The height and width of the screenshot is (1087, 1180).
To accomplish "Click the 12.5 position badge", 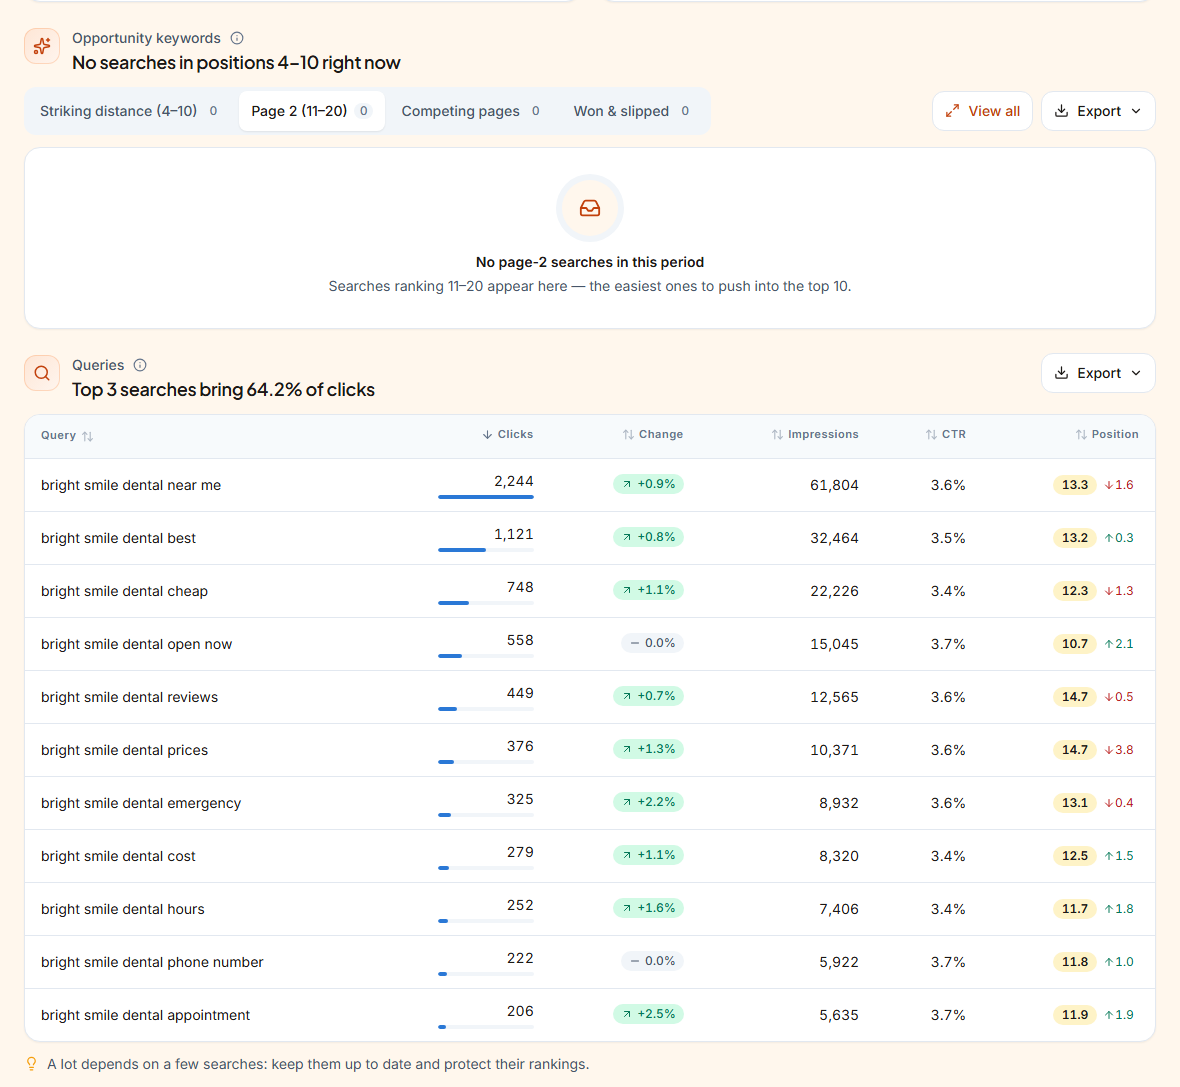I will tap(1075, 856).
